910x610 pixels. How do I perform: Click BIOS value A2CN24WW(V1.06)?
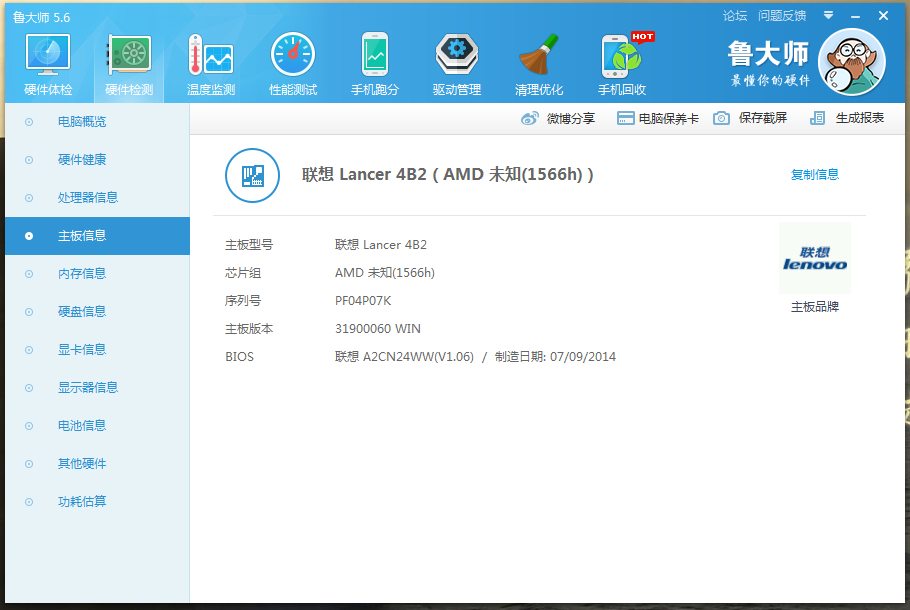click(x=418, y=356)
